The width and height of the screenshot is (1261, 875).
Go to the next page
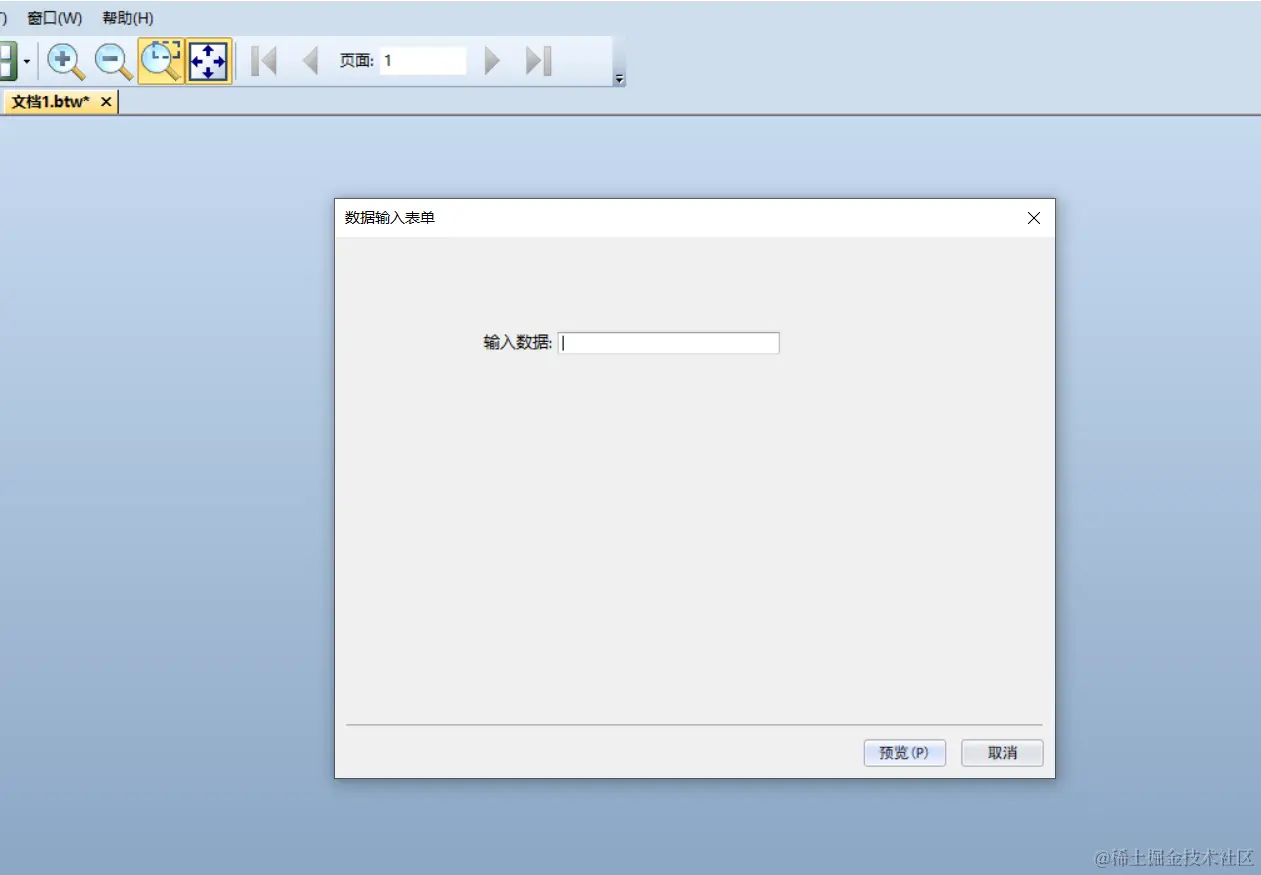click(491, 61)
